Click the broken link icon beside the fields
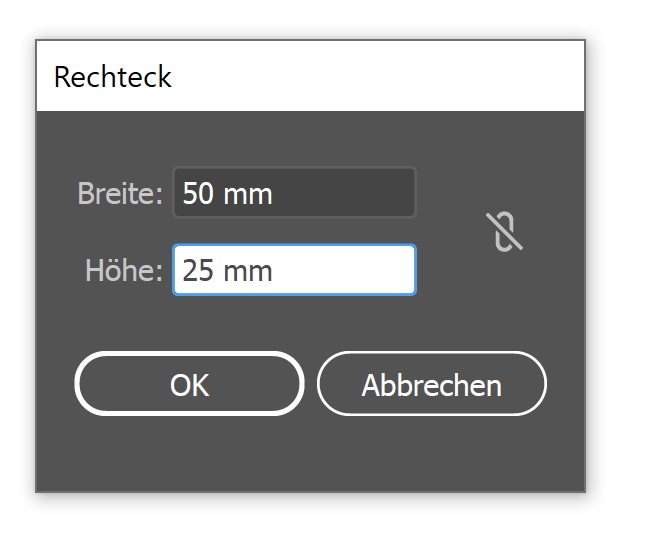 click(x=504, y=232)
